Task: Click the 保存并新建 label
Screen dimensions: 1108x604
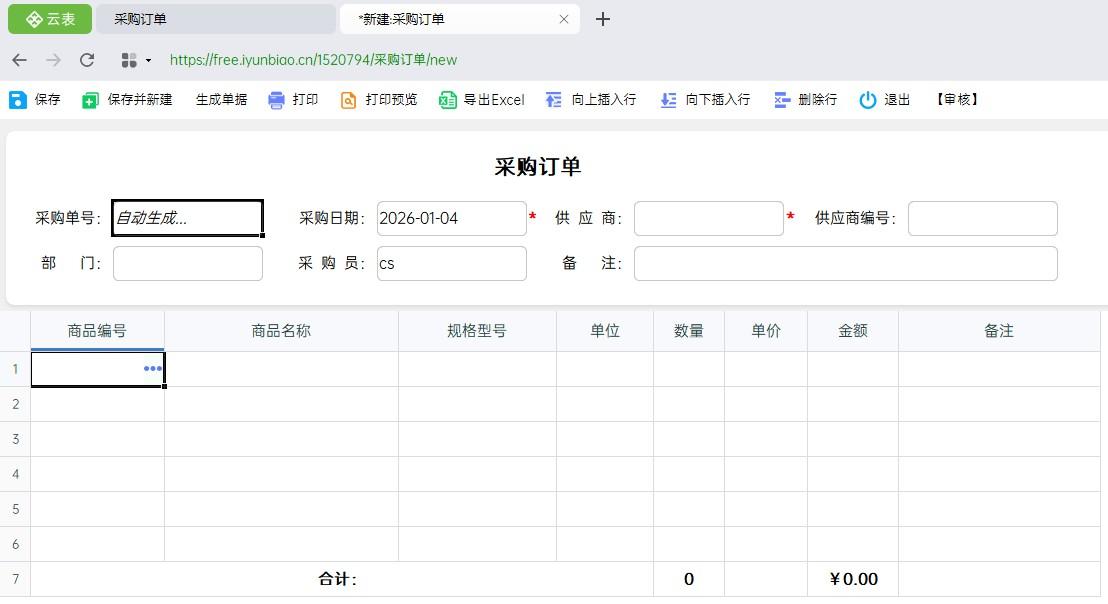Action: click(x=140, y=100)
